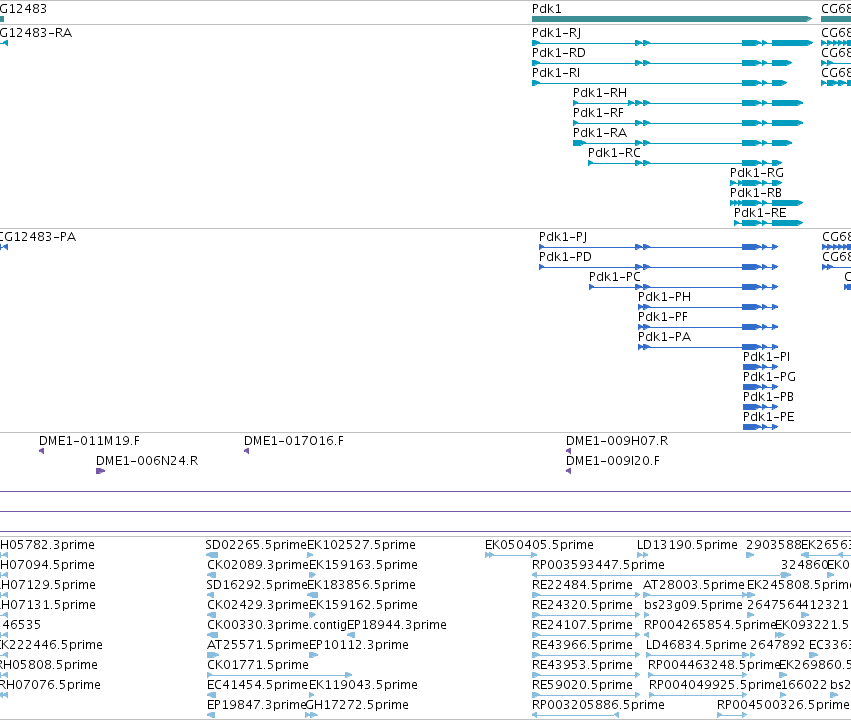The height and width of the screenshot is (720, 851).
Task: Click the DME1-011M19.F feature label
Action: 90,441
